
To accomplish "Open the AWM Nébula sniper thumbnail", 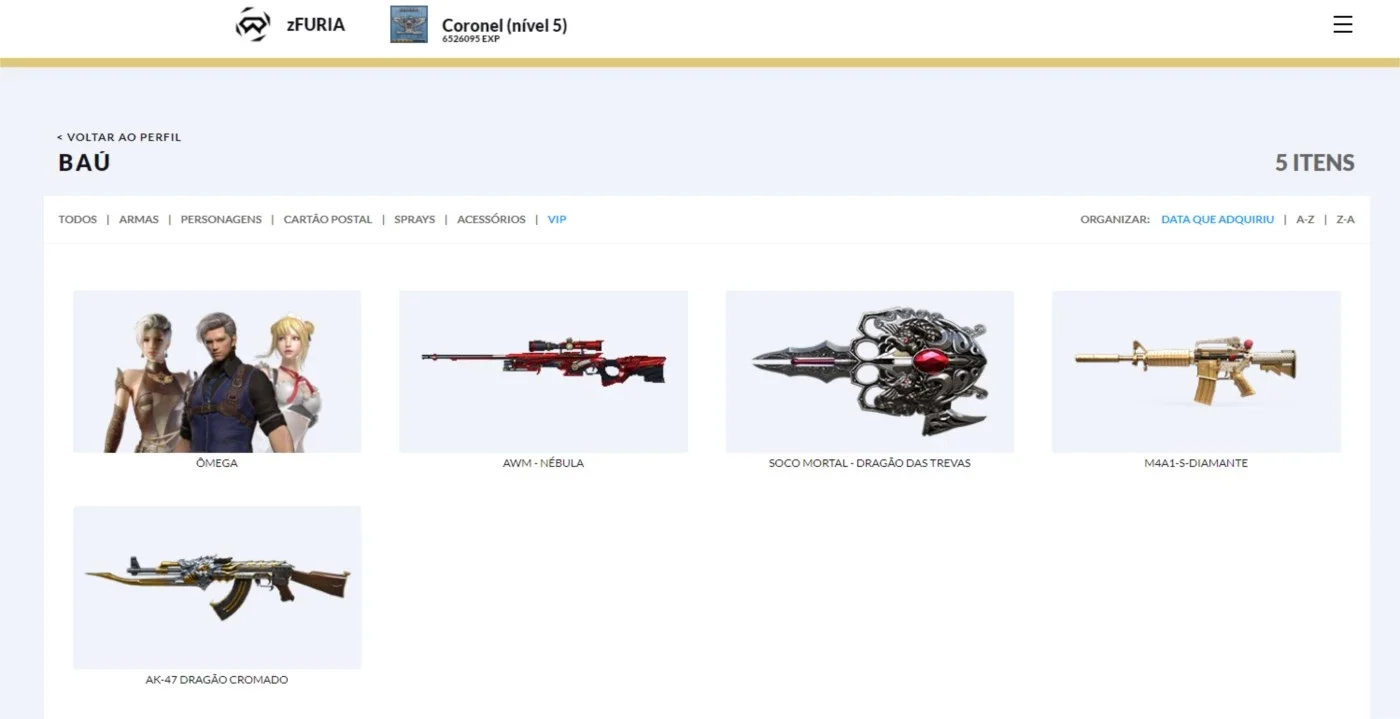I will pyautogui.click(x=543, y=371).
